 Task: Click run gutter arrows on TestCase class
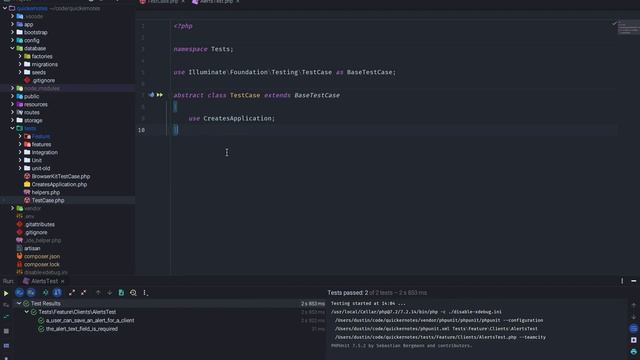(160, 95)
